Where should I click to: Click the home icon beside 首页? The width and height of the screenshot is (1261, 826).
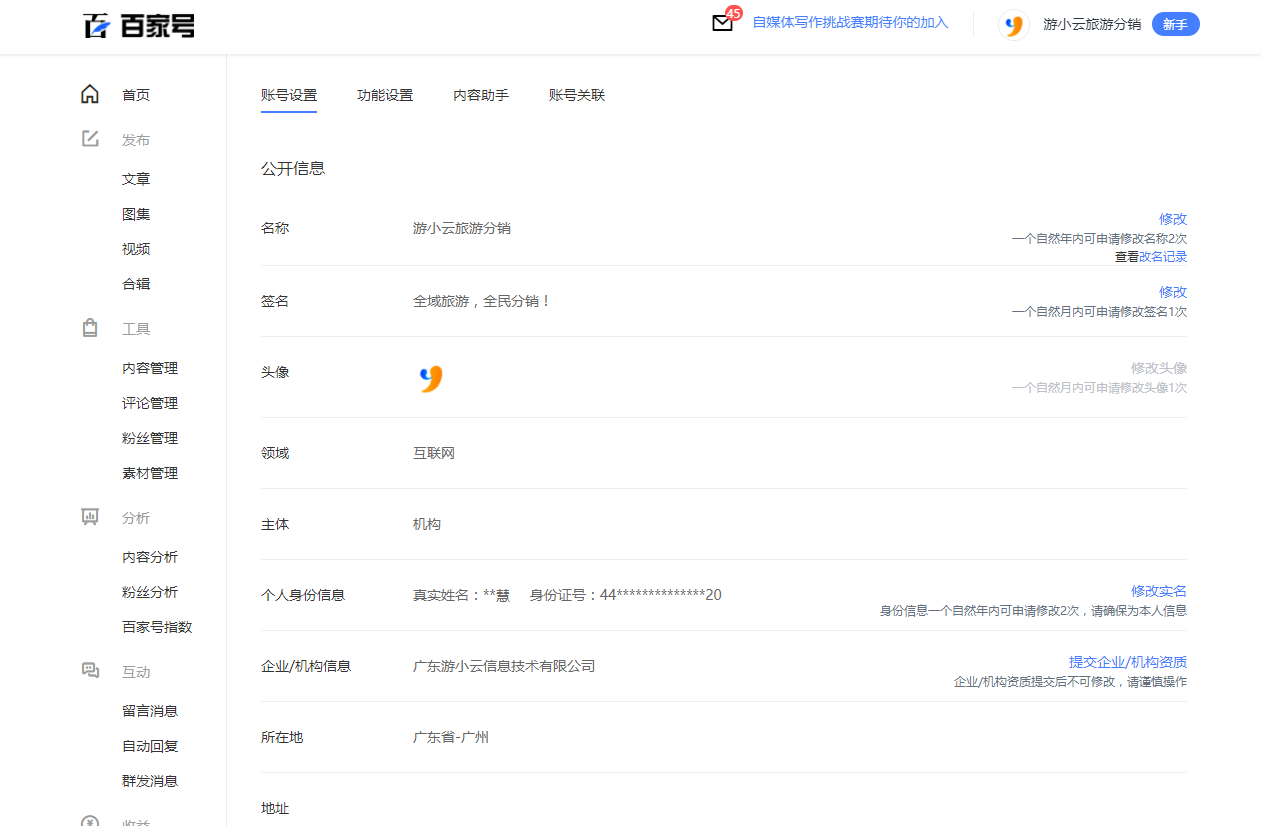click(90, 94)
